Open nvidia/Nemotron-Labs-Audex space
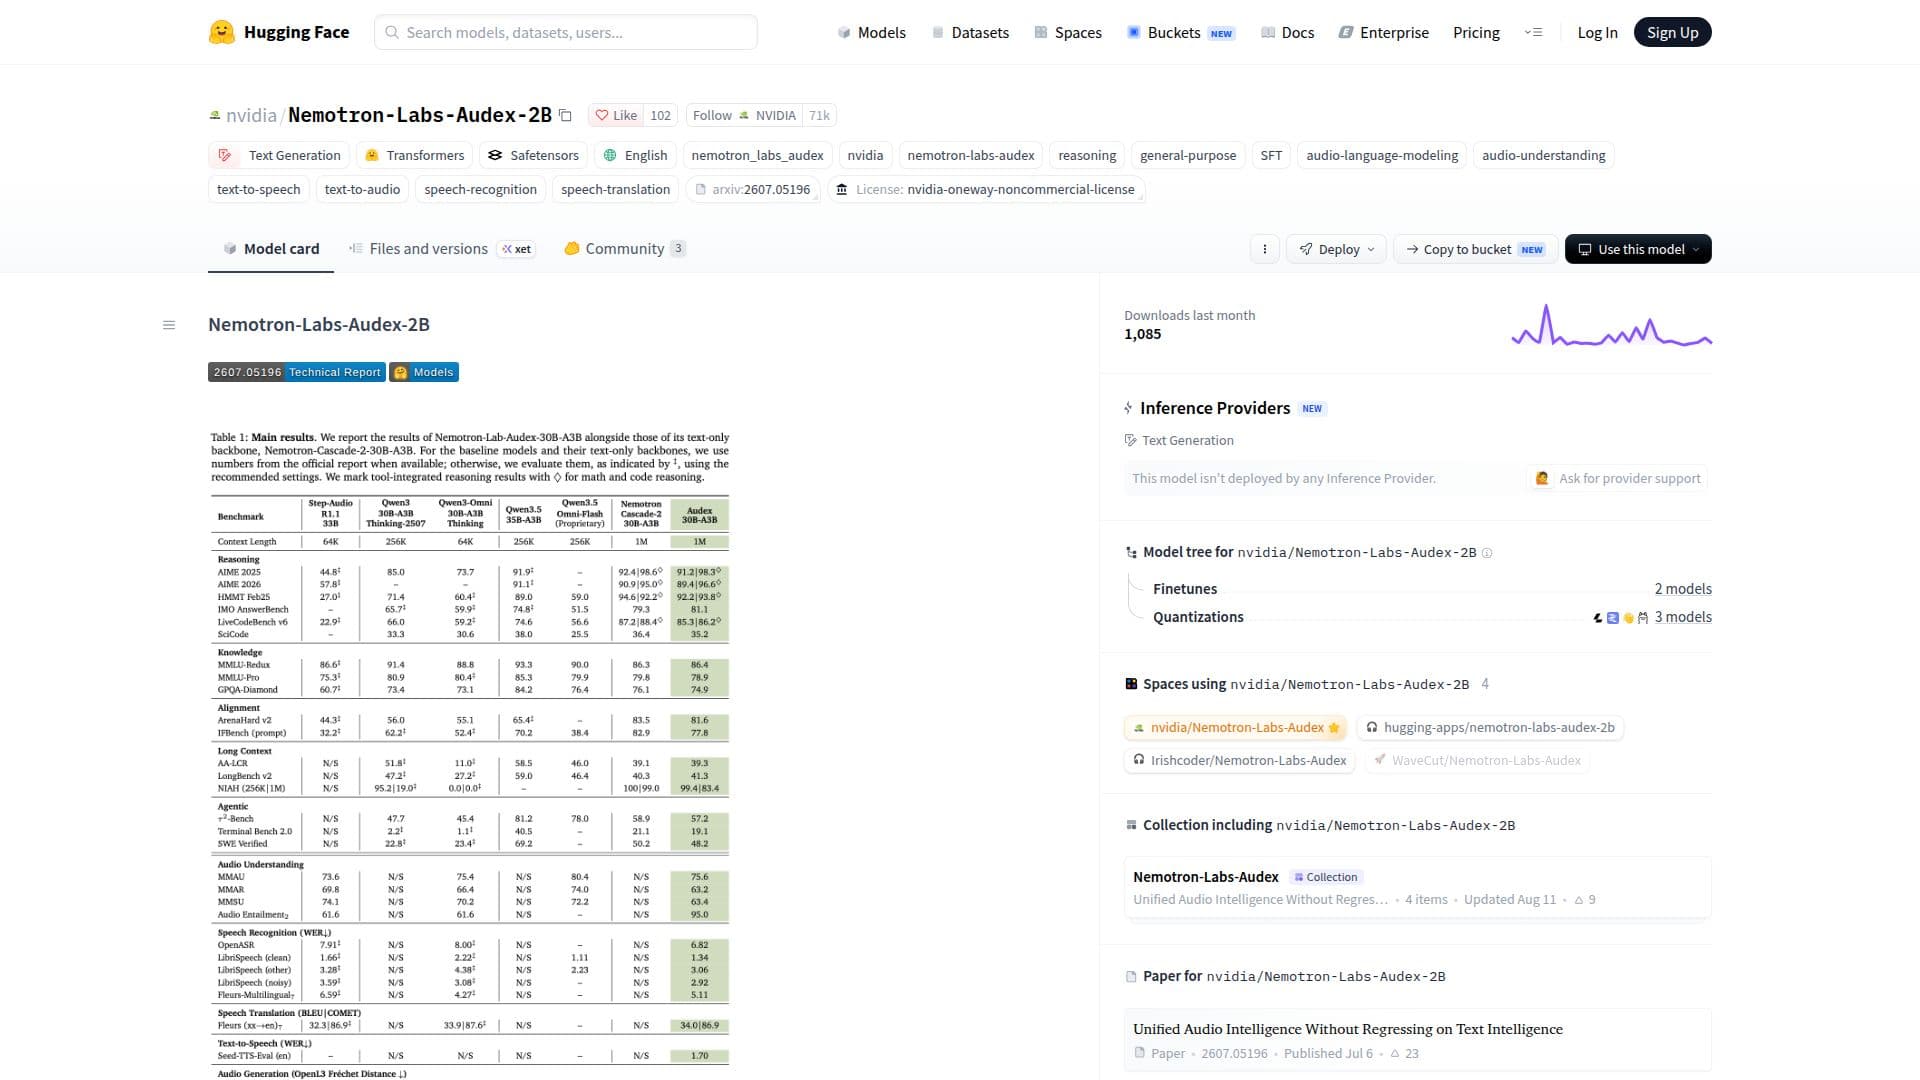Viewport: 1920px width, 1080px height. pyautogui.click(x=1236, y=728)
